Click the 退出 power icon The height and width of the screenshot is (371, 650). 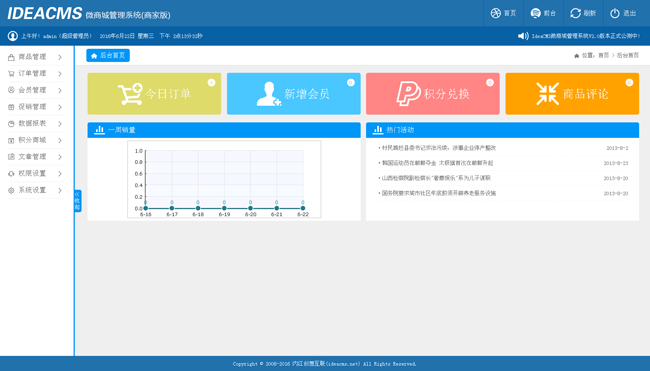point(615,13)
